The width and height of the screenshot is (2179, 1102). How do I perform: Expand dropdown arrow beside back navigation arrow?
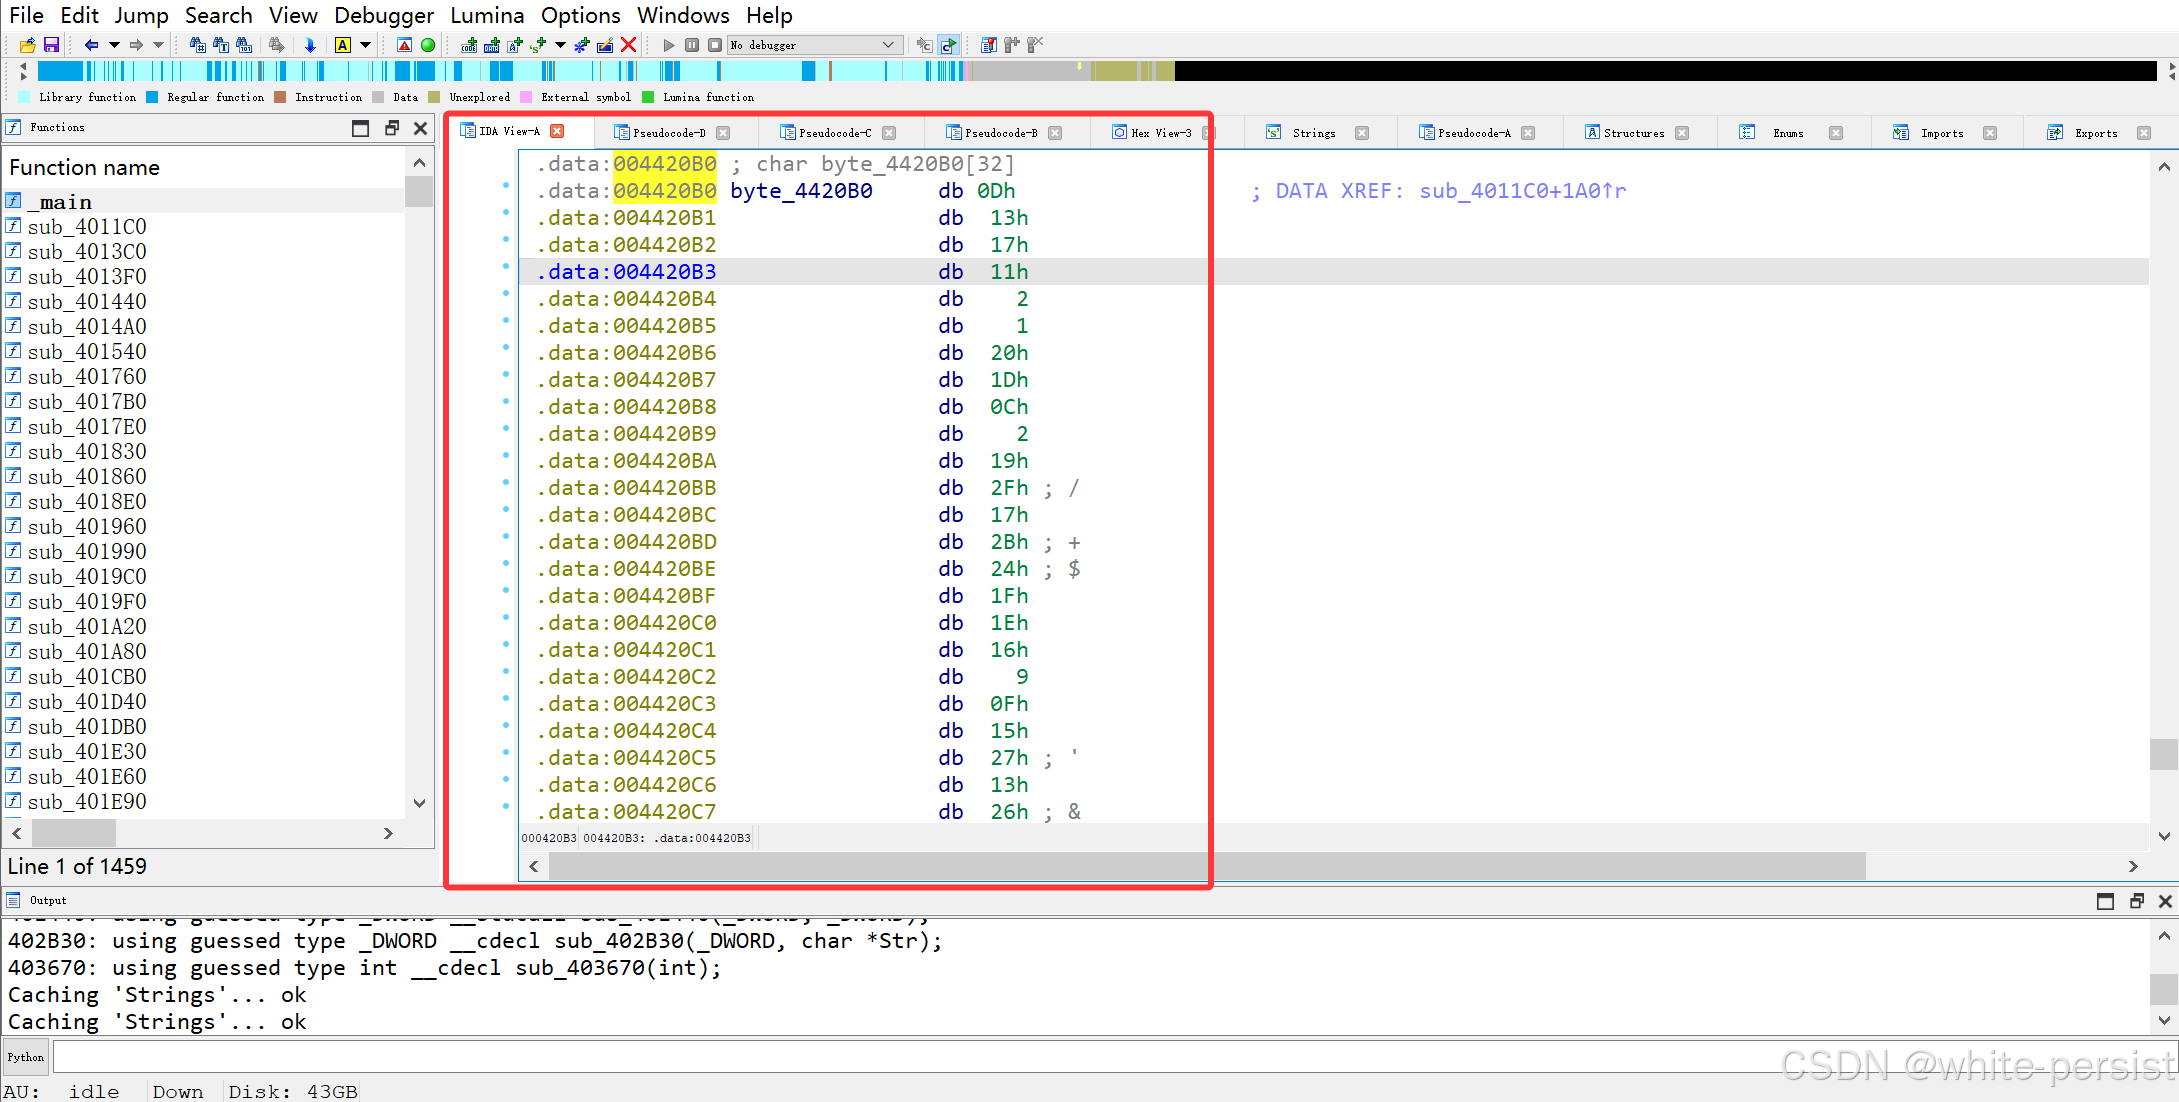(114, 45)
